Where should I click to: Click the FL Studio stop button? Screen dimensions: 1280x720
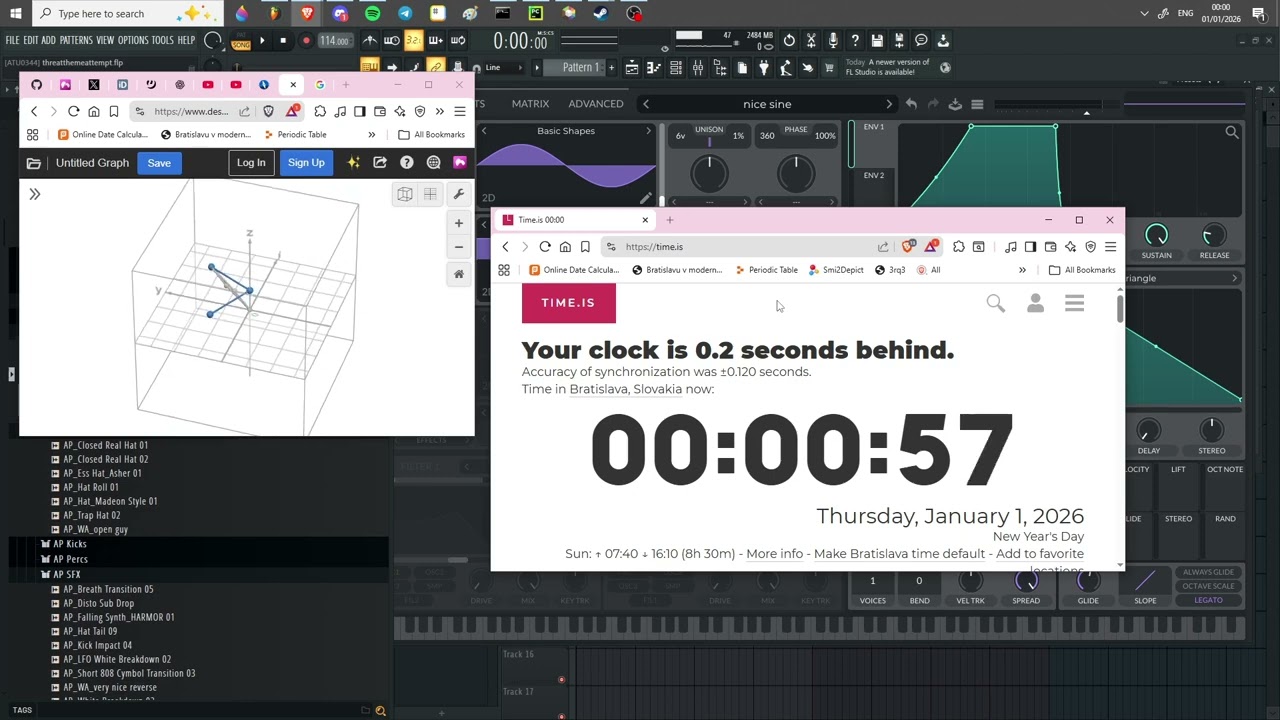coord(283,41)
